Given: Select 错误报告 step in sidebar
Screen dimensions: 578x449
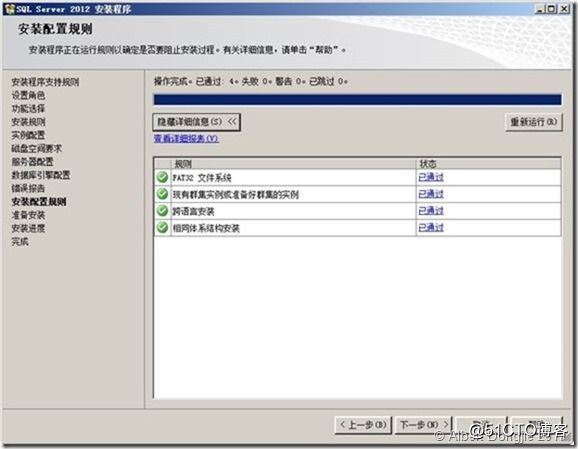Looking at the screenshot, I should click(28, 188).
